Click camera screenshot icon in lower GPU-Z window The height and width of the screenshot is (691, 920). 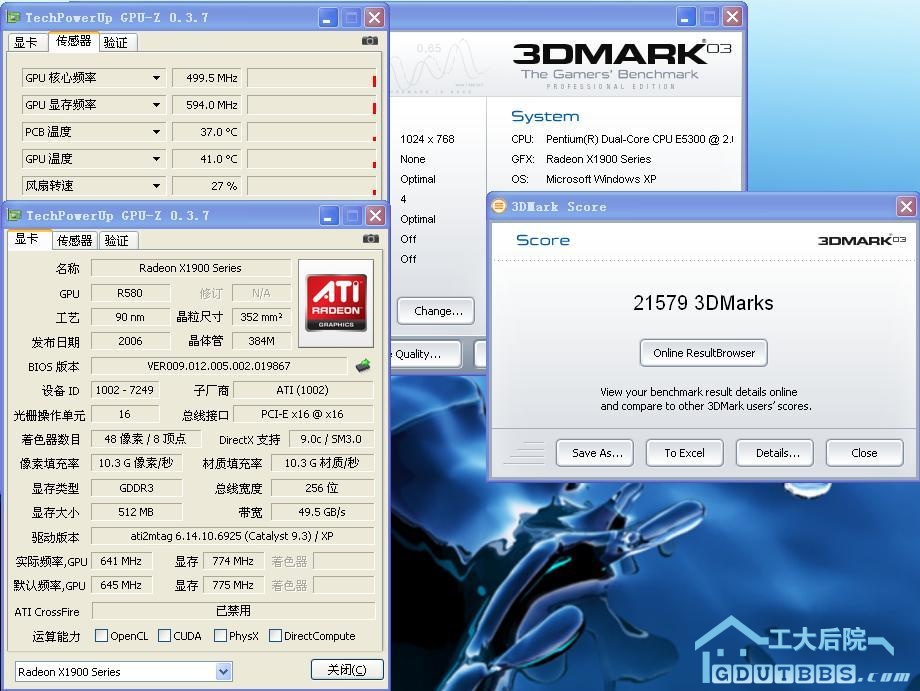tap(370, 238)
